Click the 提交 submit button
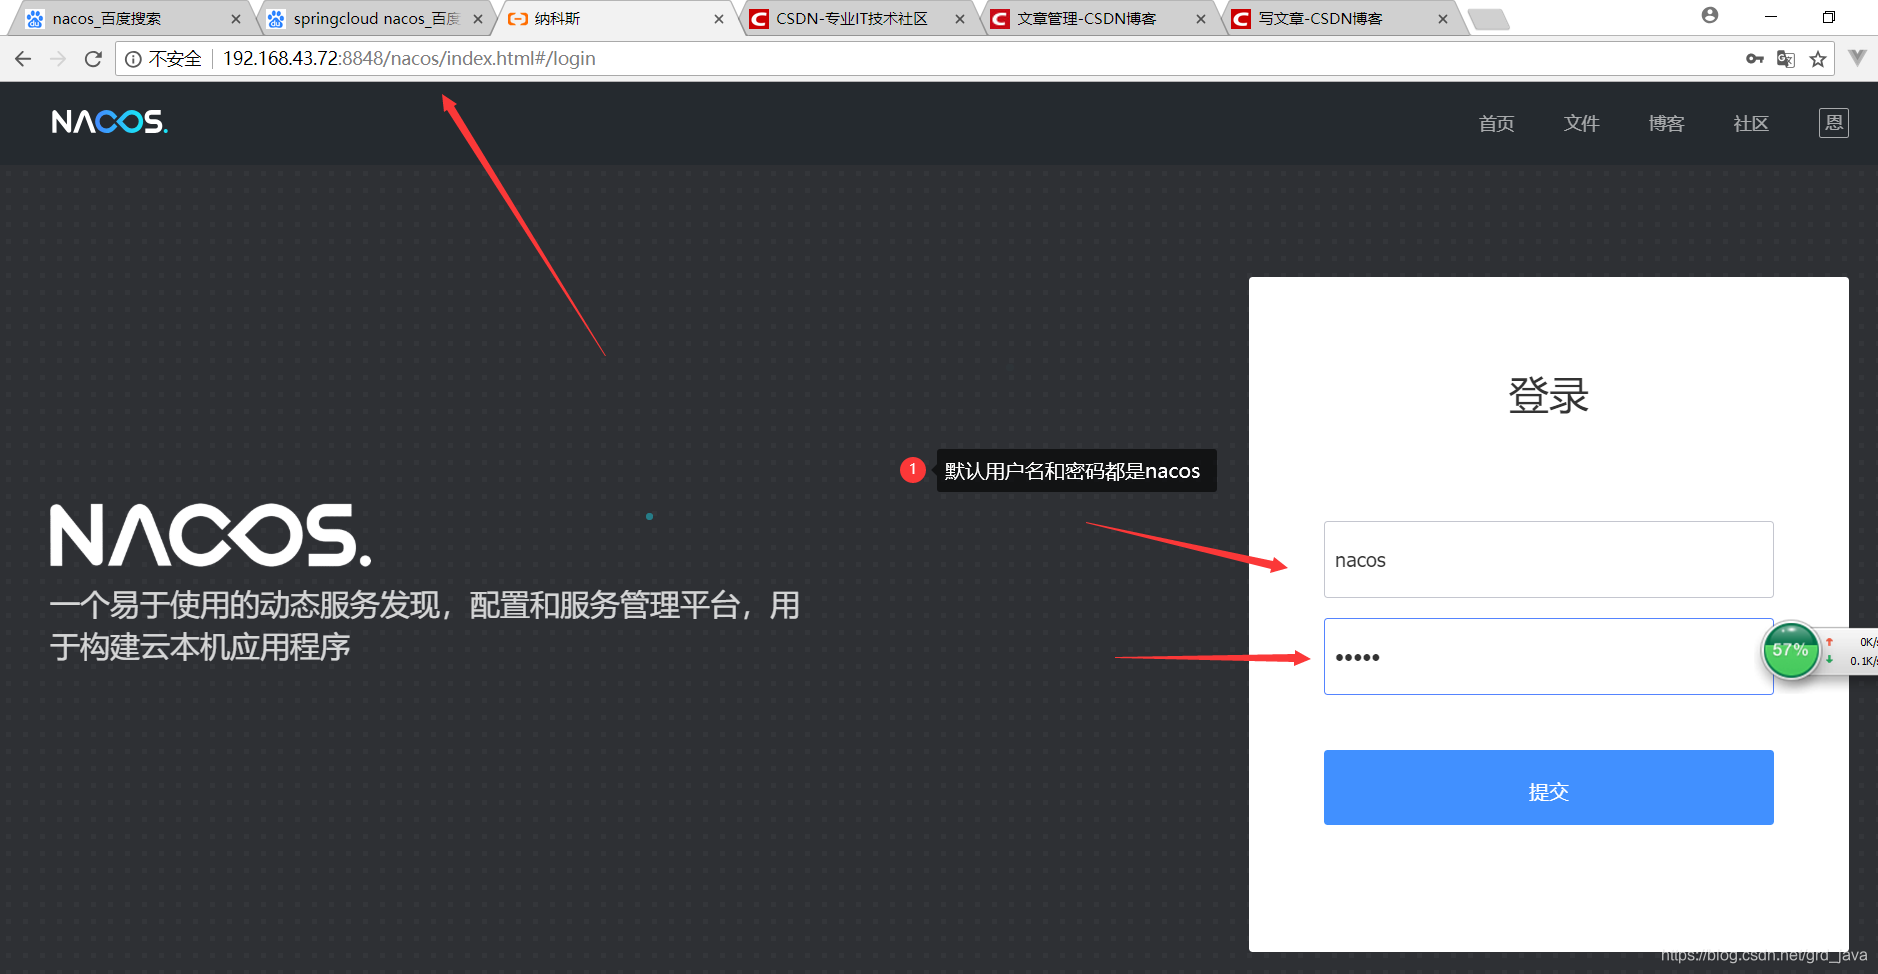This screenshot has height=974, width=1878. click(x=1548, y=788)
